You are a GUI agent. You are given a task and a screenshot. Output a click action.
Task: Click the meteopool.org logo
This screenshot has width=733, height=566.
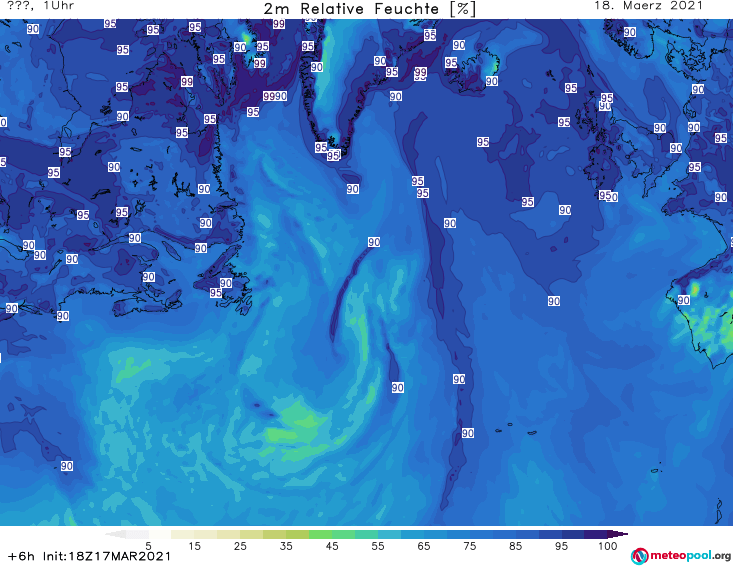681,556
